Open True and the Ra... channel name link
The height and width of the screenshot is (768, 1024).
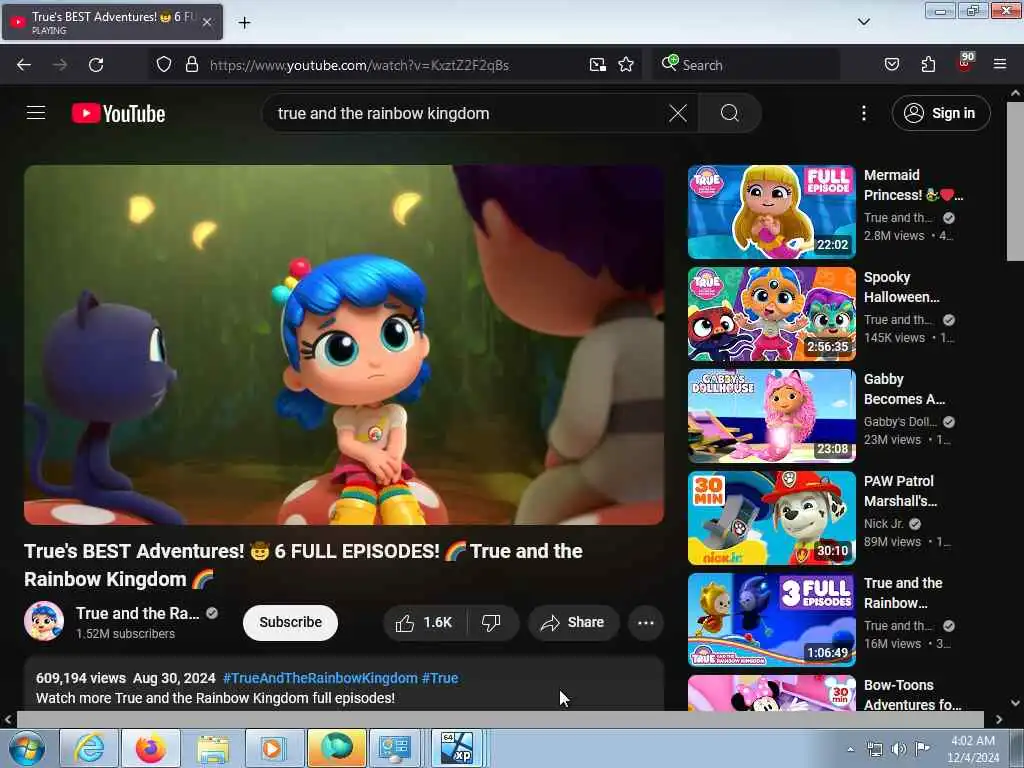[138, 613]
